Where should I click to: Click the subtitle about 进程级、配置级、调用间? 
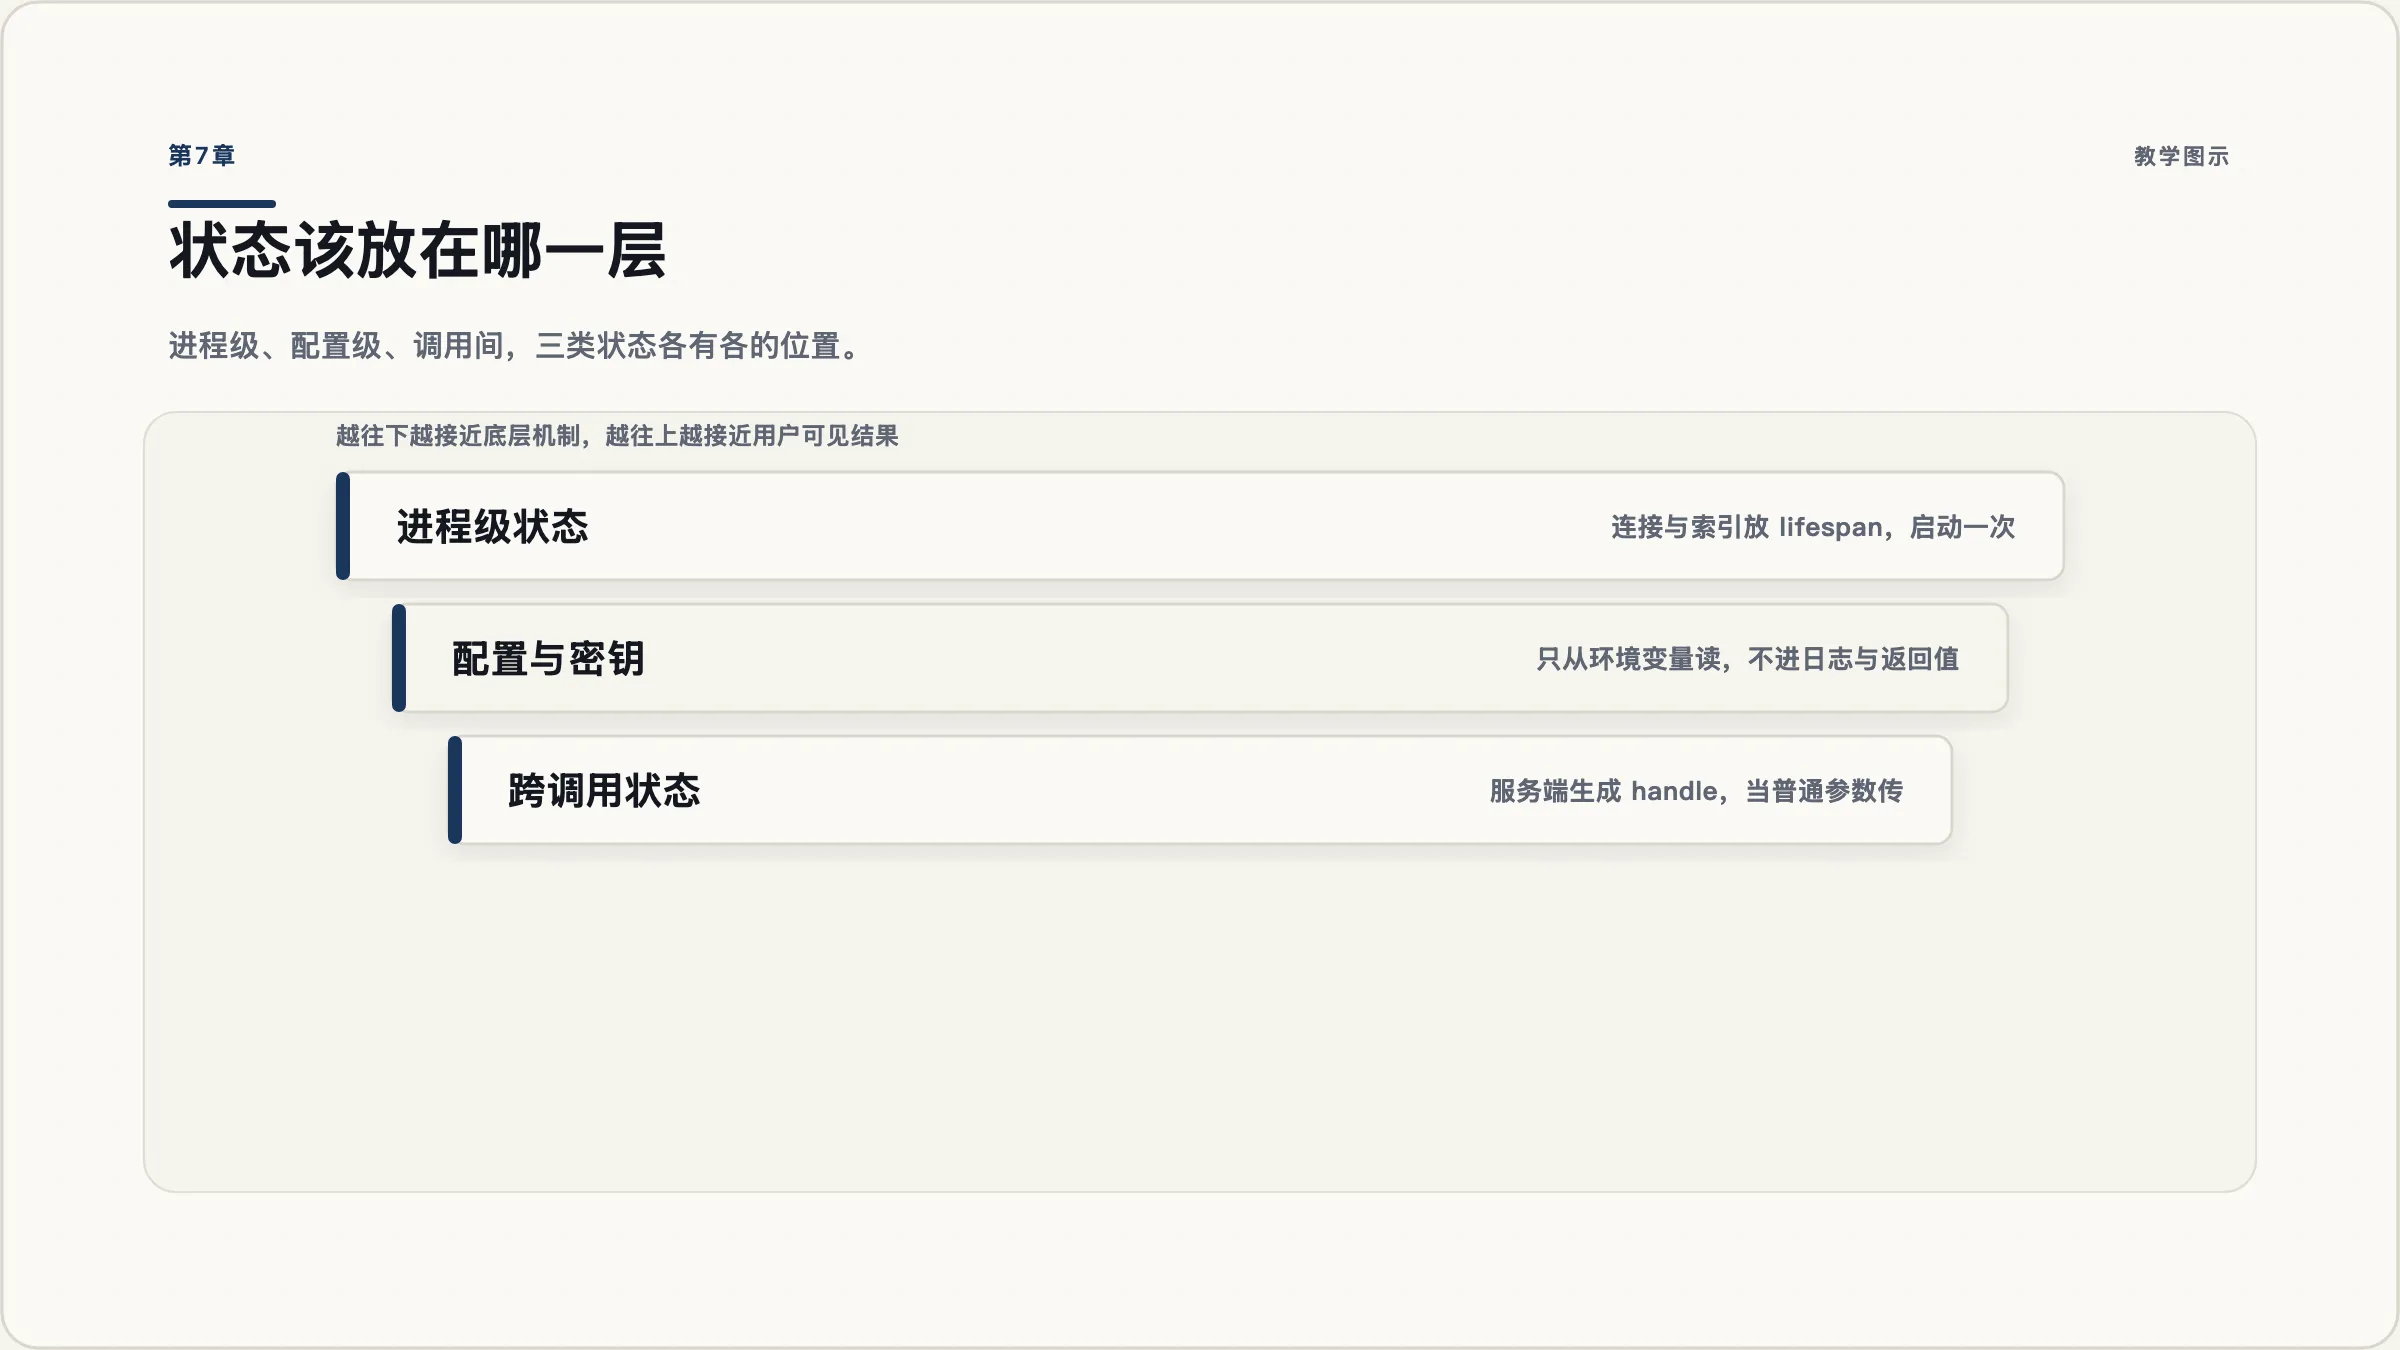coord(515,346)
